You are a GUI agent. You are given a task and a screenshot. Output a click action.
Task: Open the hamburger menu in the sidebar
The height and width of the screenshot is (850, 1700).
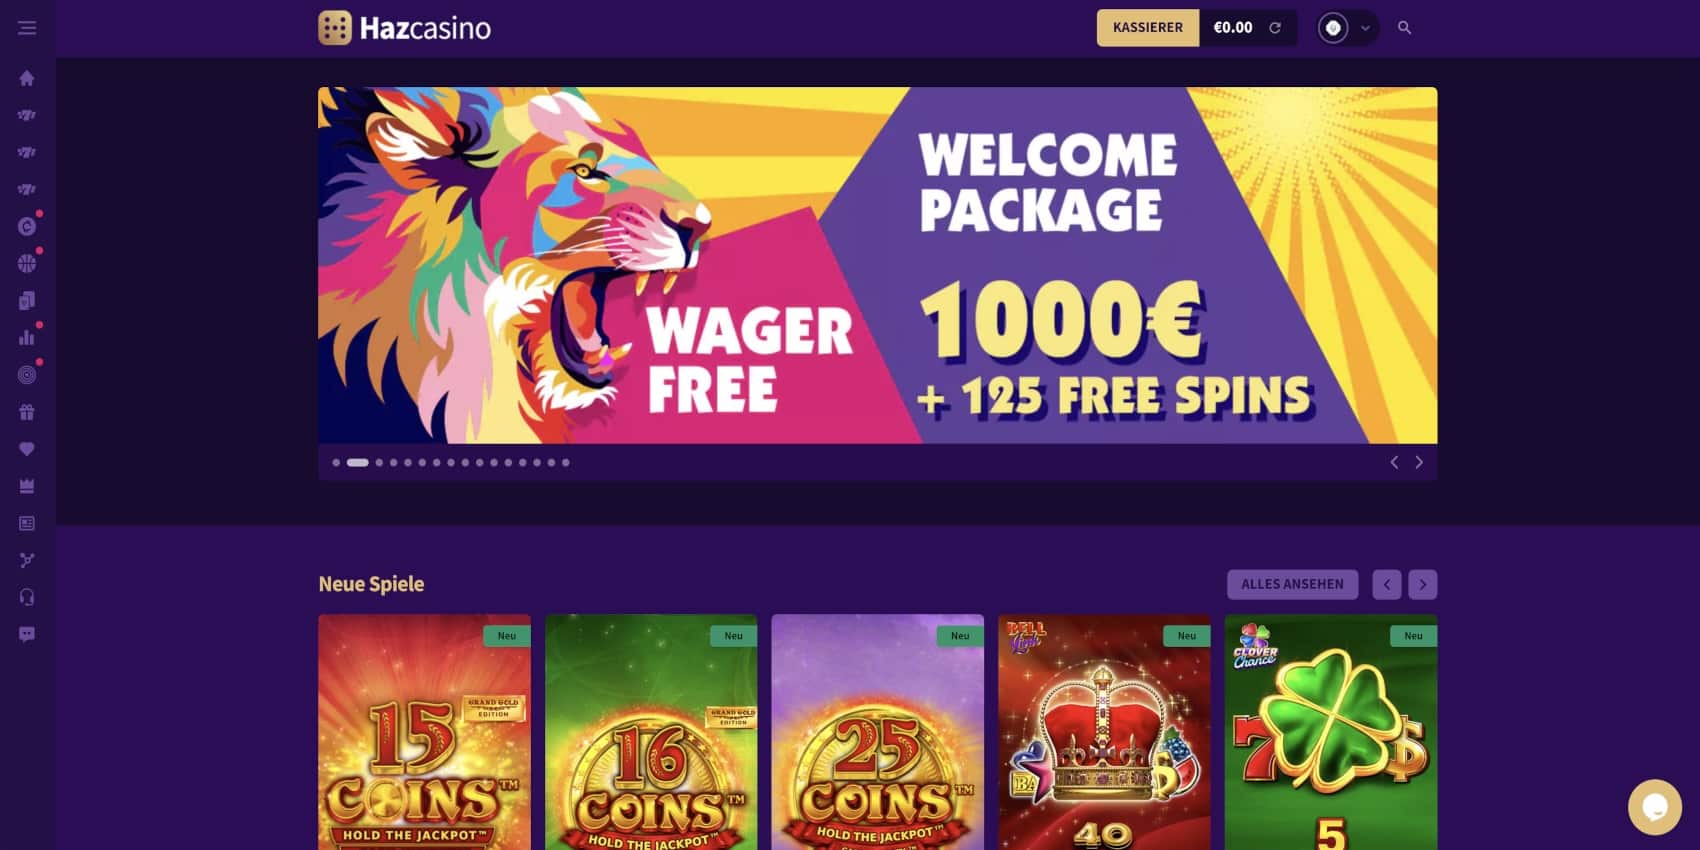click(27, 28)
